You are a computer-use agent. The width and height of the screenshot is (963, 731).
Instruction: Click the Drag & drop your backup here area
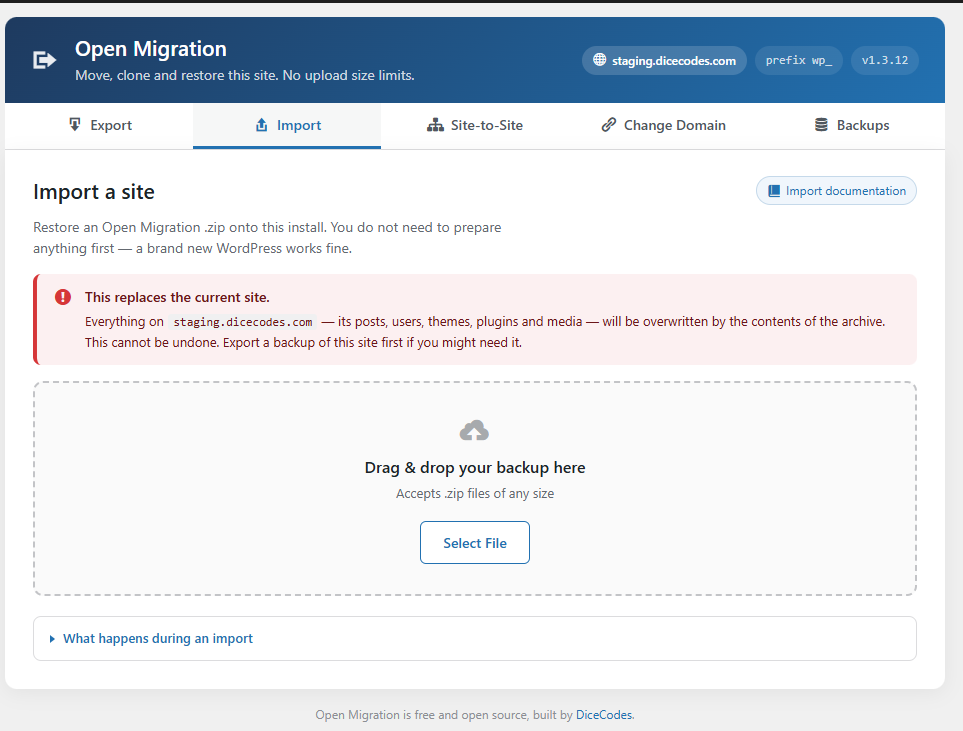[x=475, y=488]
